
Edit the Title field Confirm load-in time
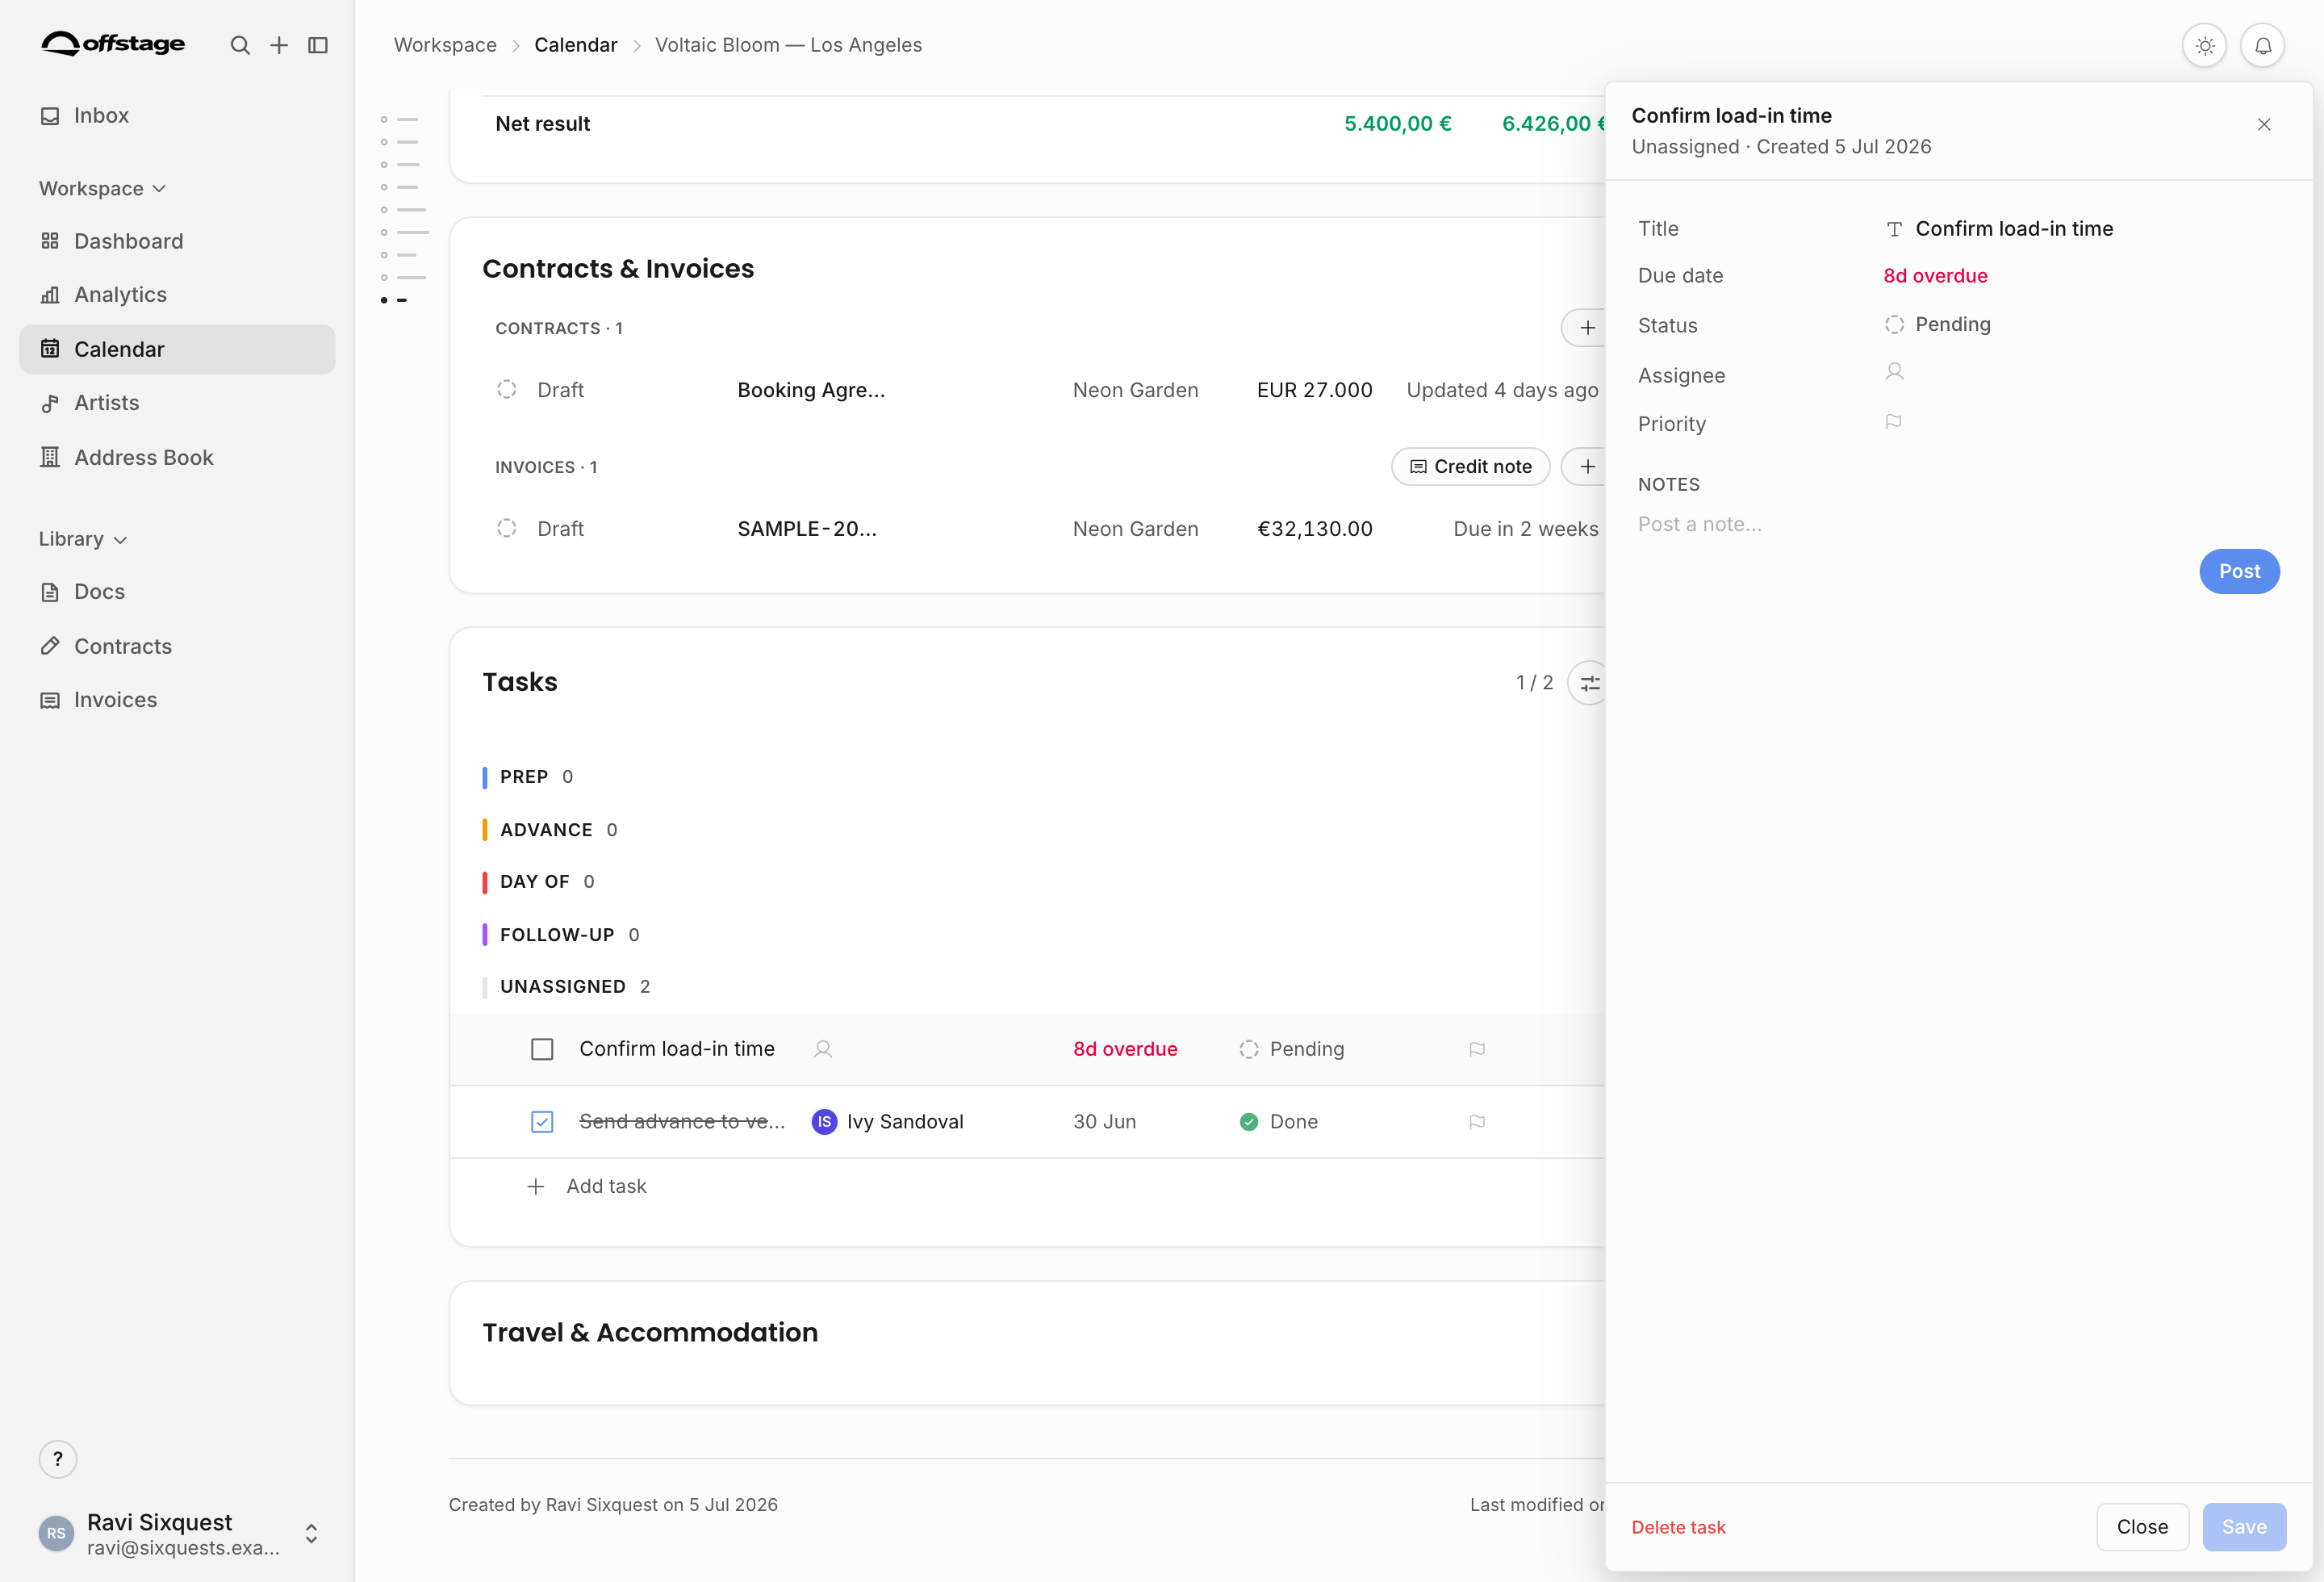coord(2014,229)
